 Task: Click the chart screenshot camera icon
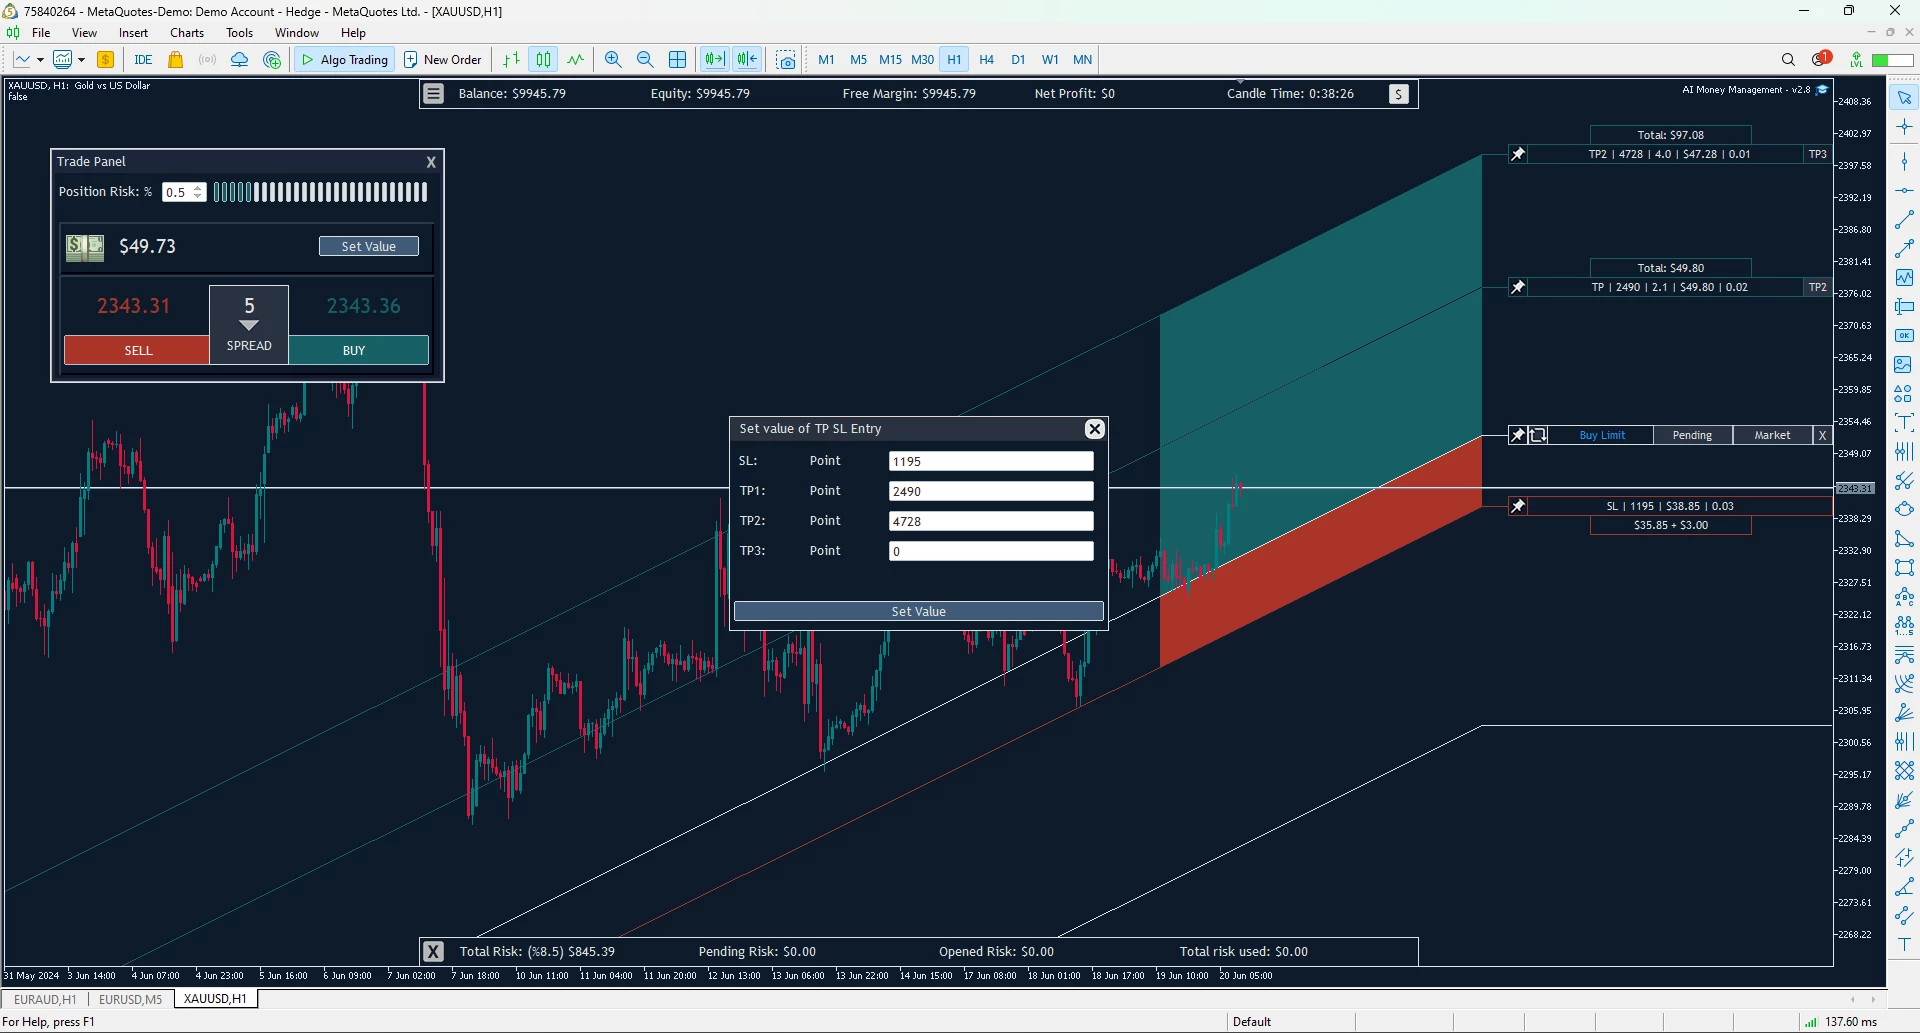[x=786, y=60]
